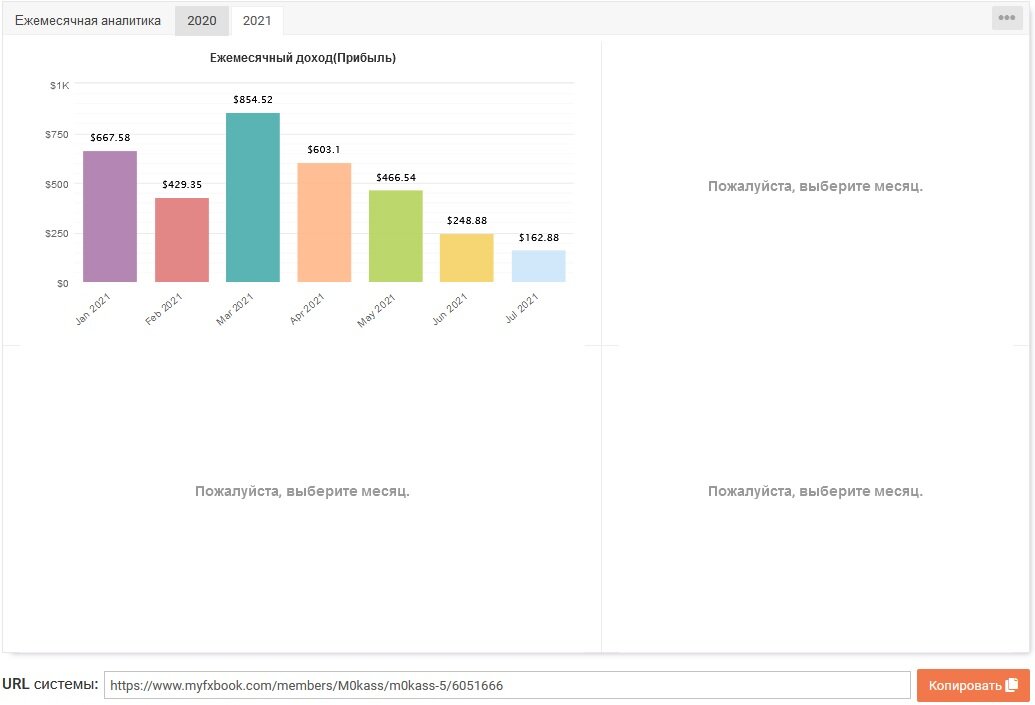Click the $0 axis label
This screenshot has height=705, width=1035.
(x=63, y=283)
